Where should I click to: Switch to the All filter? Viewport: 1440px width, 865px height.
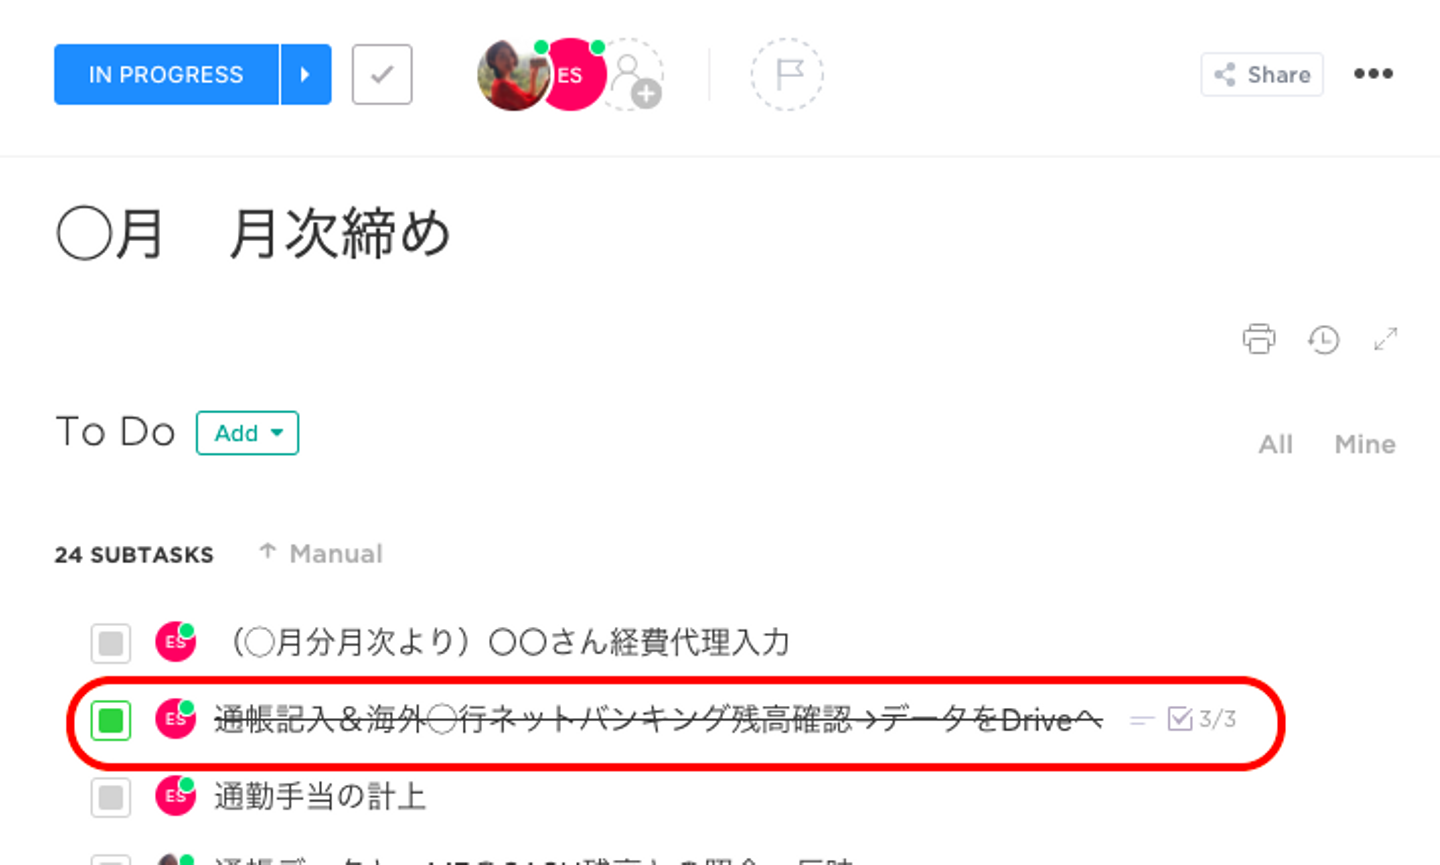(x=1275, y=444)
